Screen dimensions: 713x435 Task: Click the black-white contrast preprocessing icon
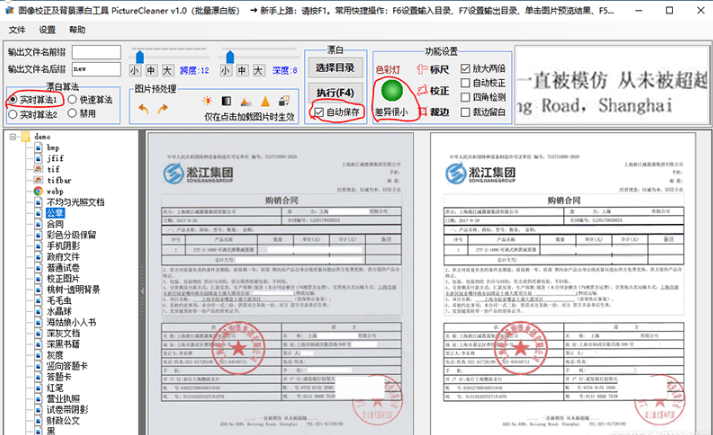click(227, 101)
